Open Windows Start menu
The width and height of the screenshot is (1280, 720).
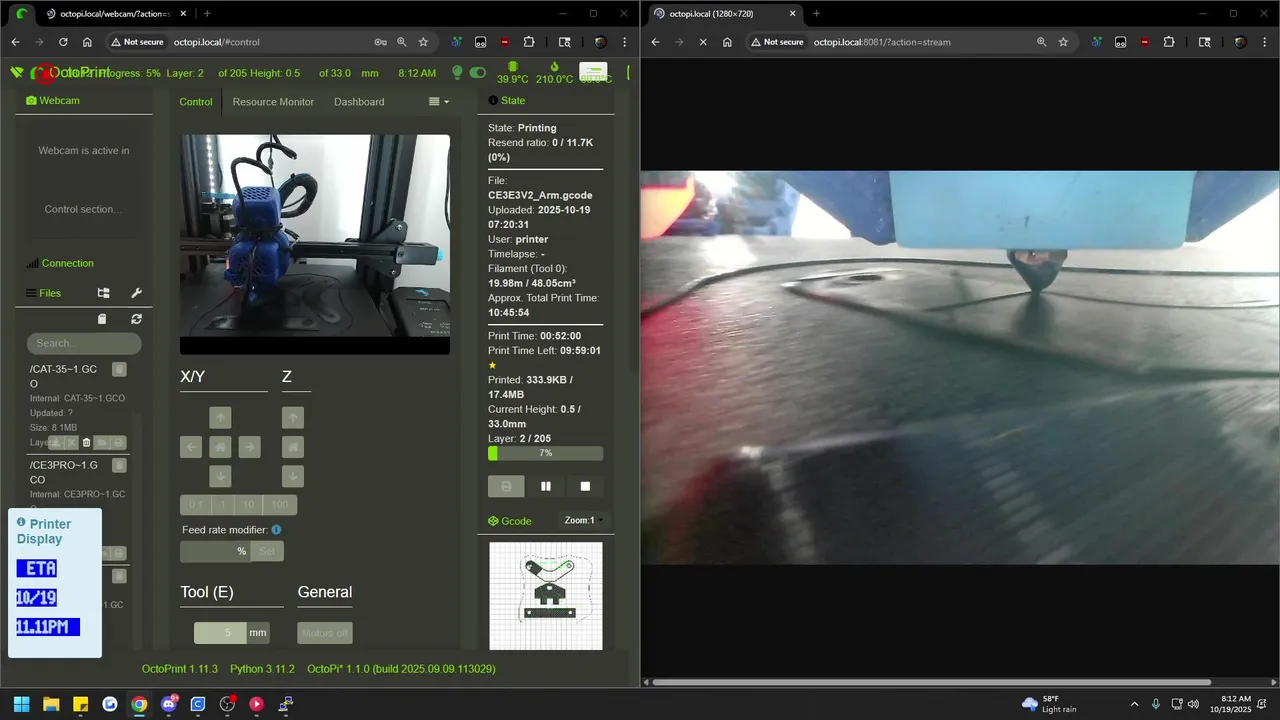21,704
